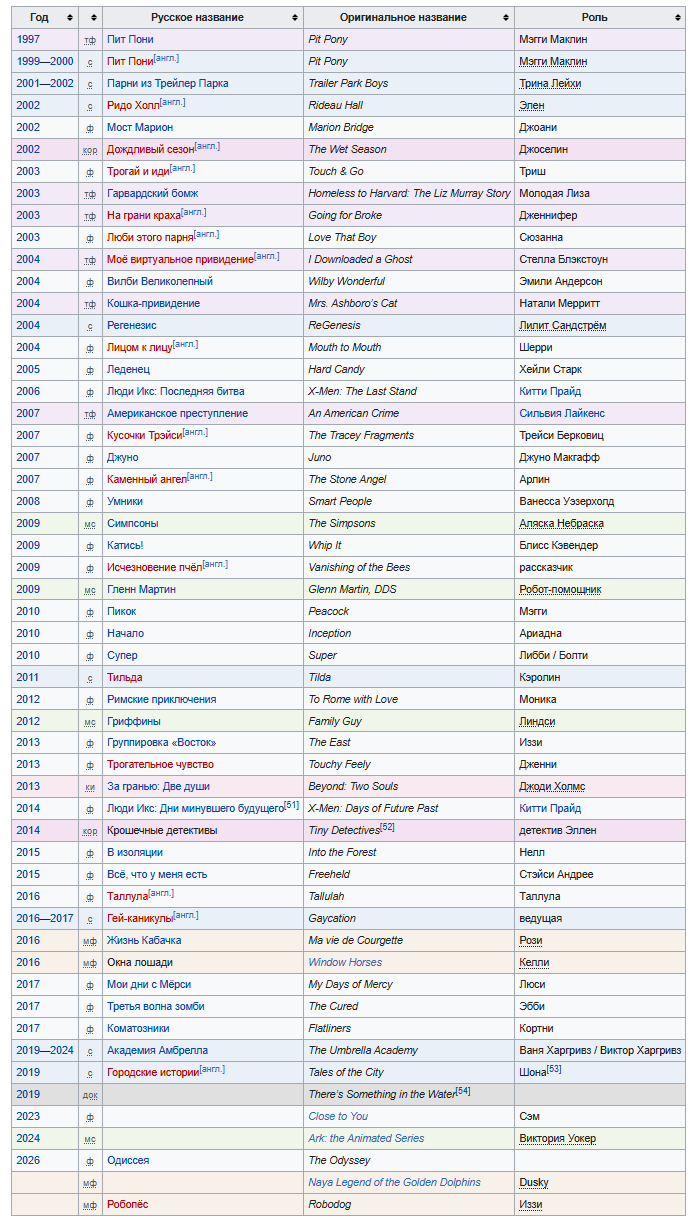Open За гранью: Две души link
The height and width of the screenshot is (1231, 697).
coord(158,787)
